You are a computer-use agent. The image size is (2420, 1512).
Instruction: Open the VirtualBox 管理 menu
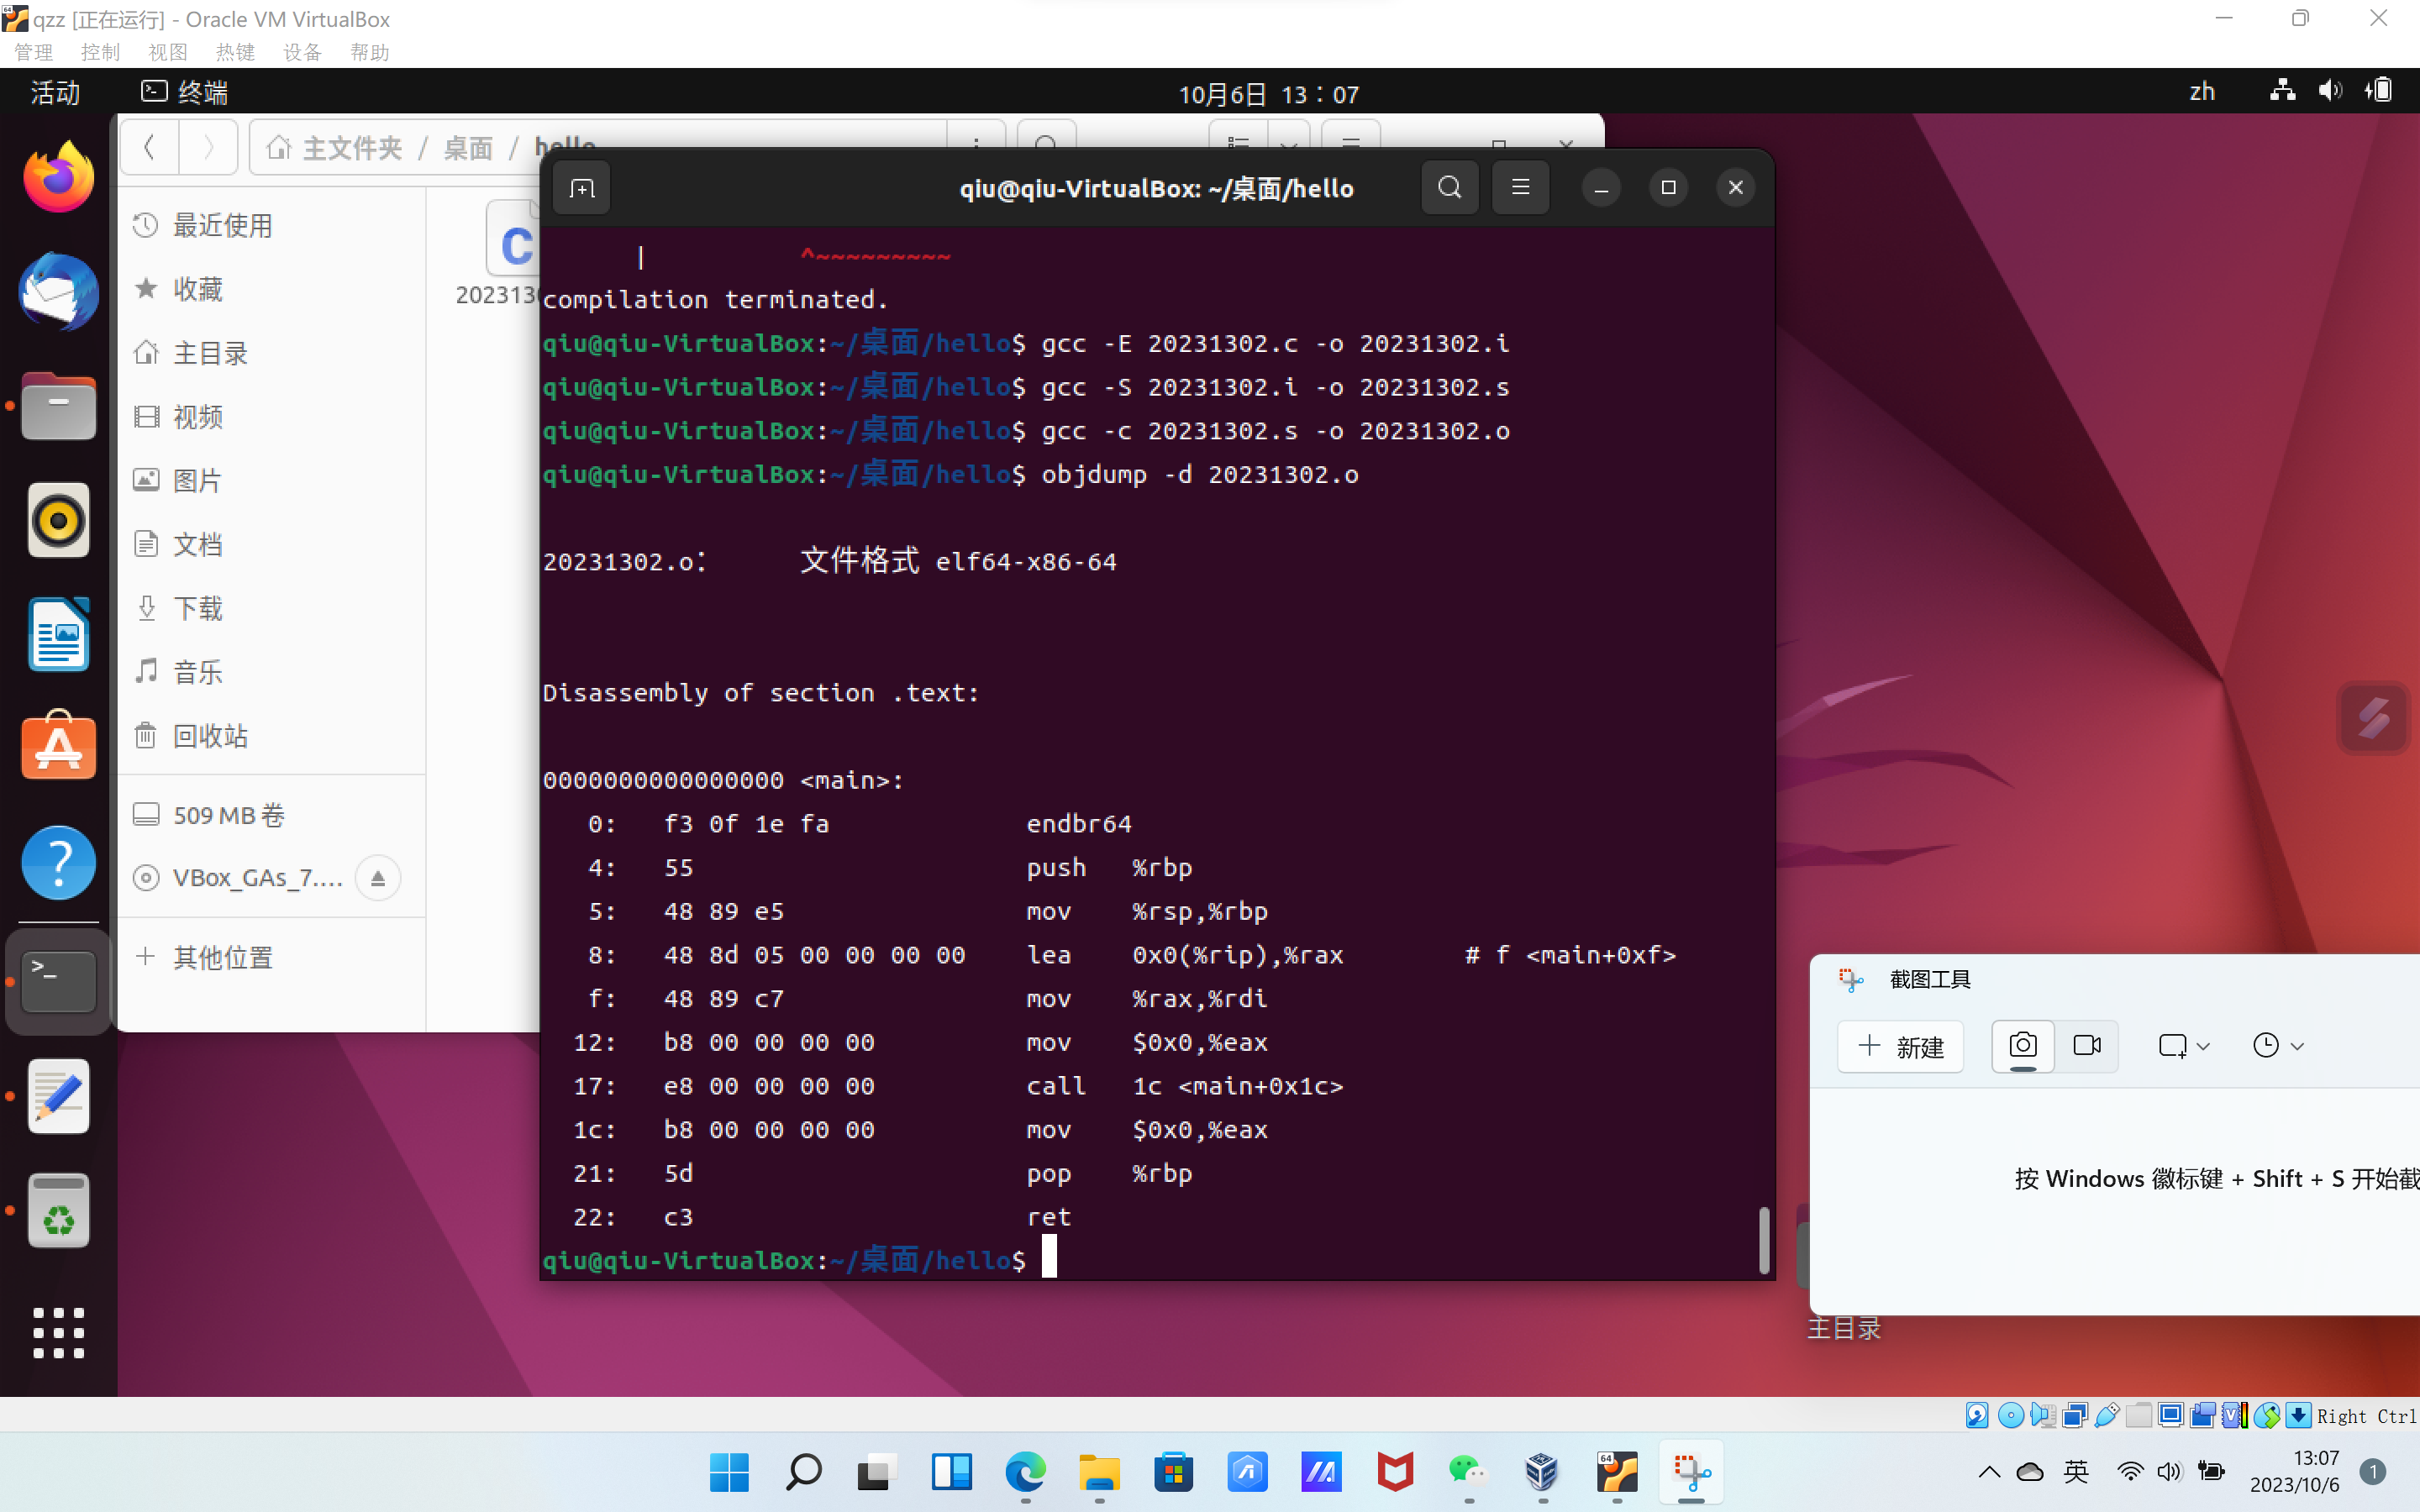click(x=33, y=52)
